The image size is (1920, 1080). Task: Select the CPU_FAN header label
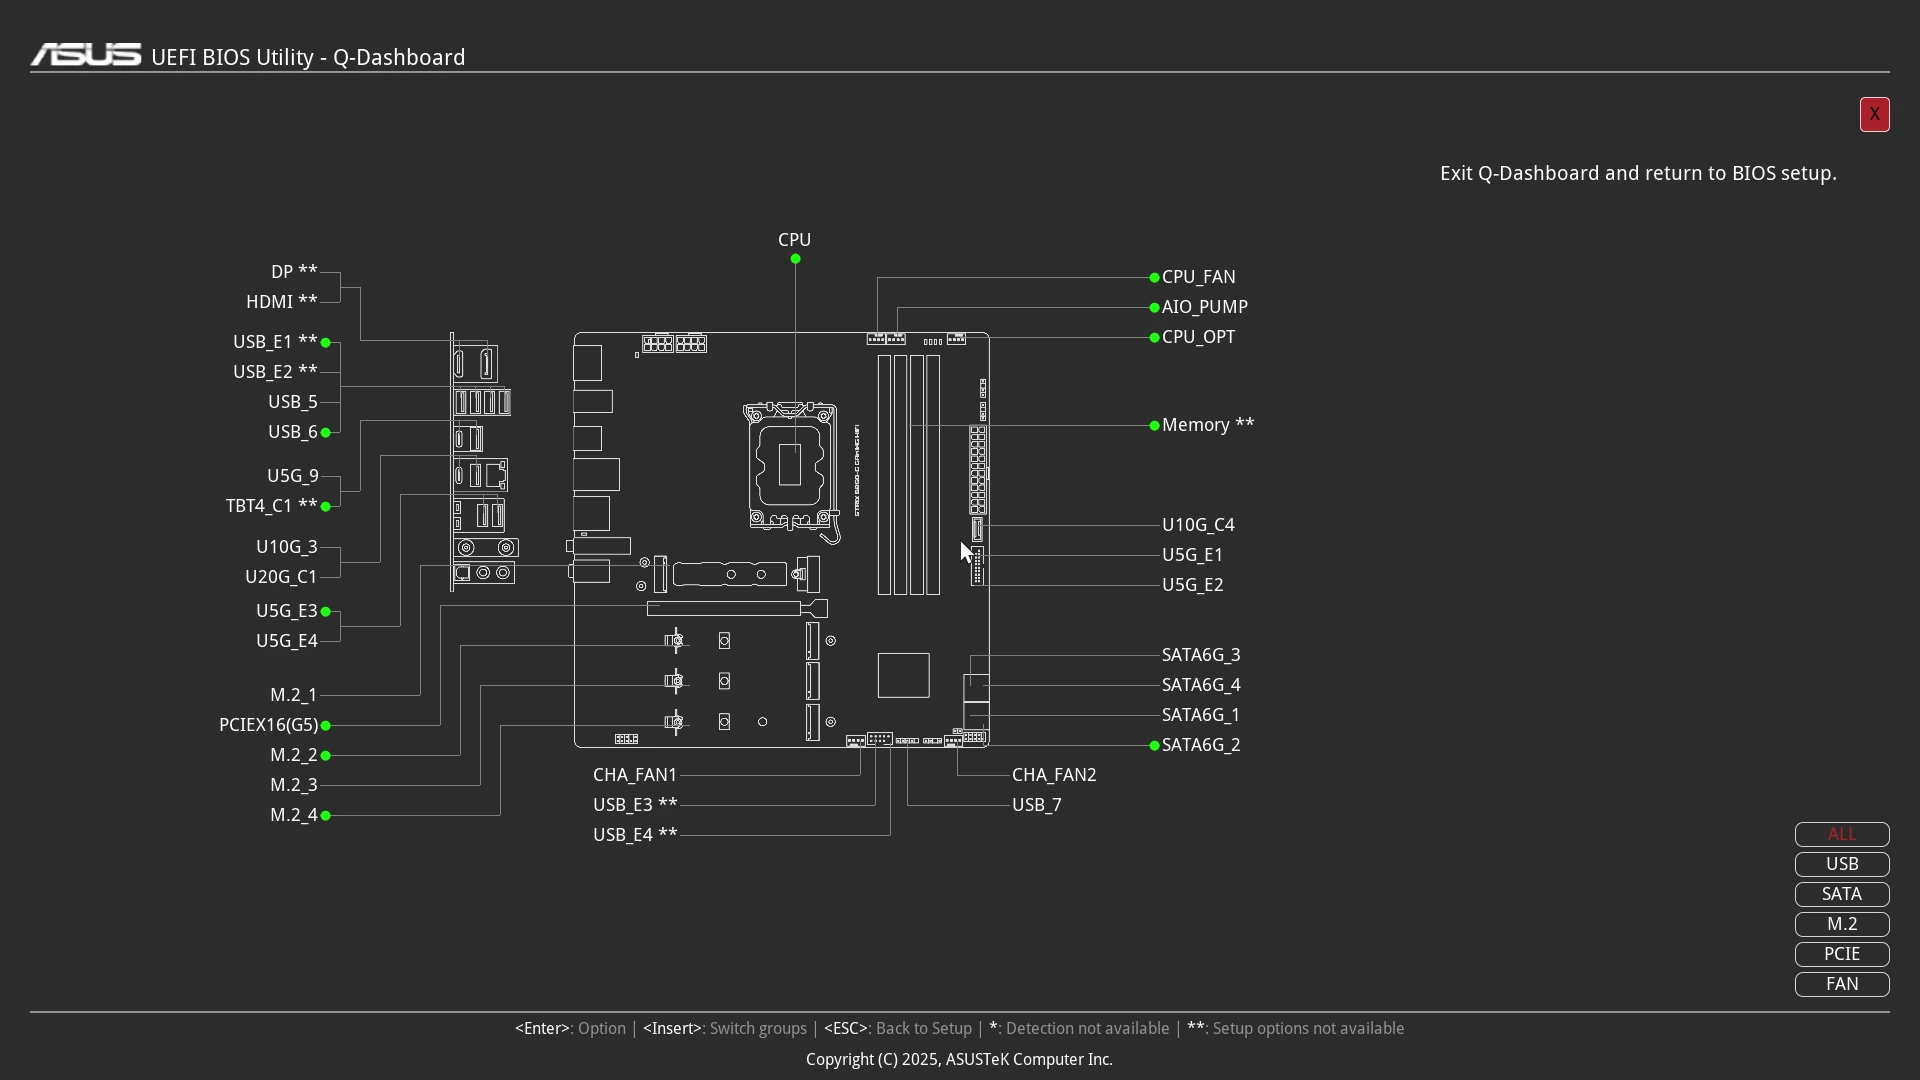pyautogui.click(x=1198, y=277)
